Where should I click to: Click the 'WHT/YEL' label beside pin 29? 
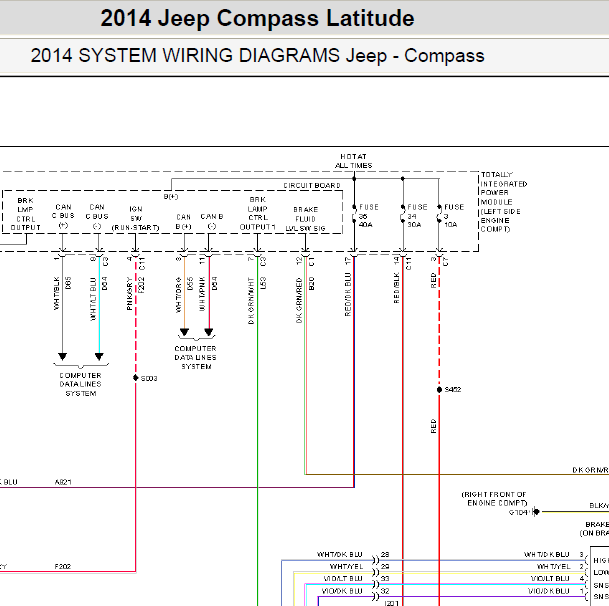click(346, 567)
